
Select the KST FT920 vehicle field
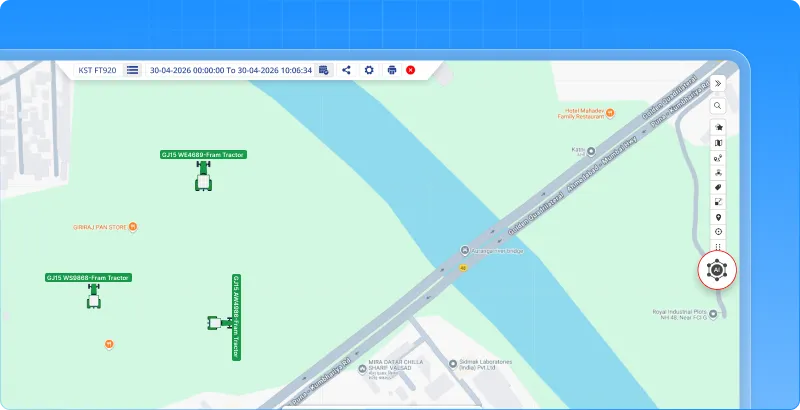pyautogui.click(x=97, y=70)
